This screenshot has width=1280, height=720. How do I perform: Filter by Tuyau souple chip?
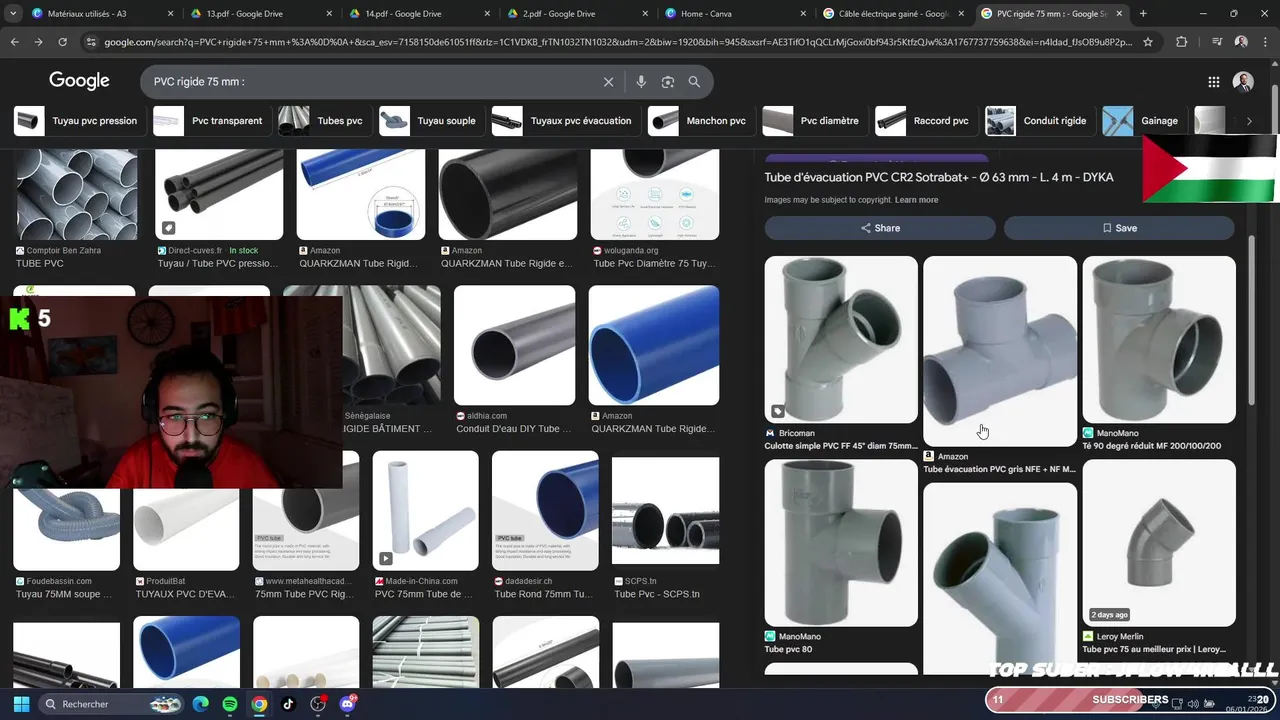click(429, 121)
